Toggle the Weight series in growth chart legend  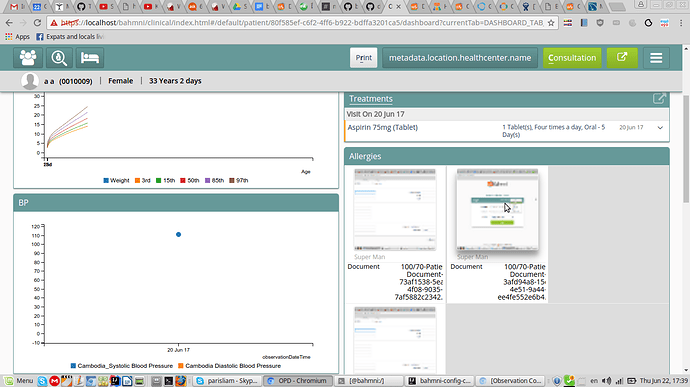pyautogui.click(x=116, y=181)
